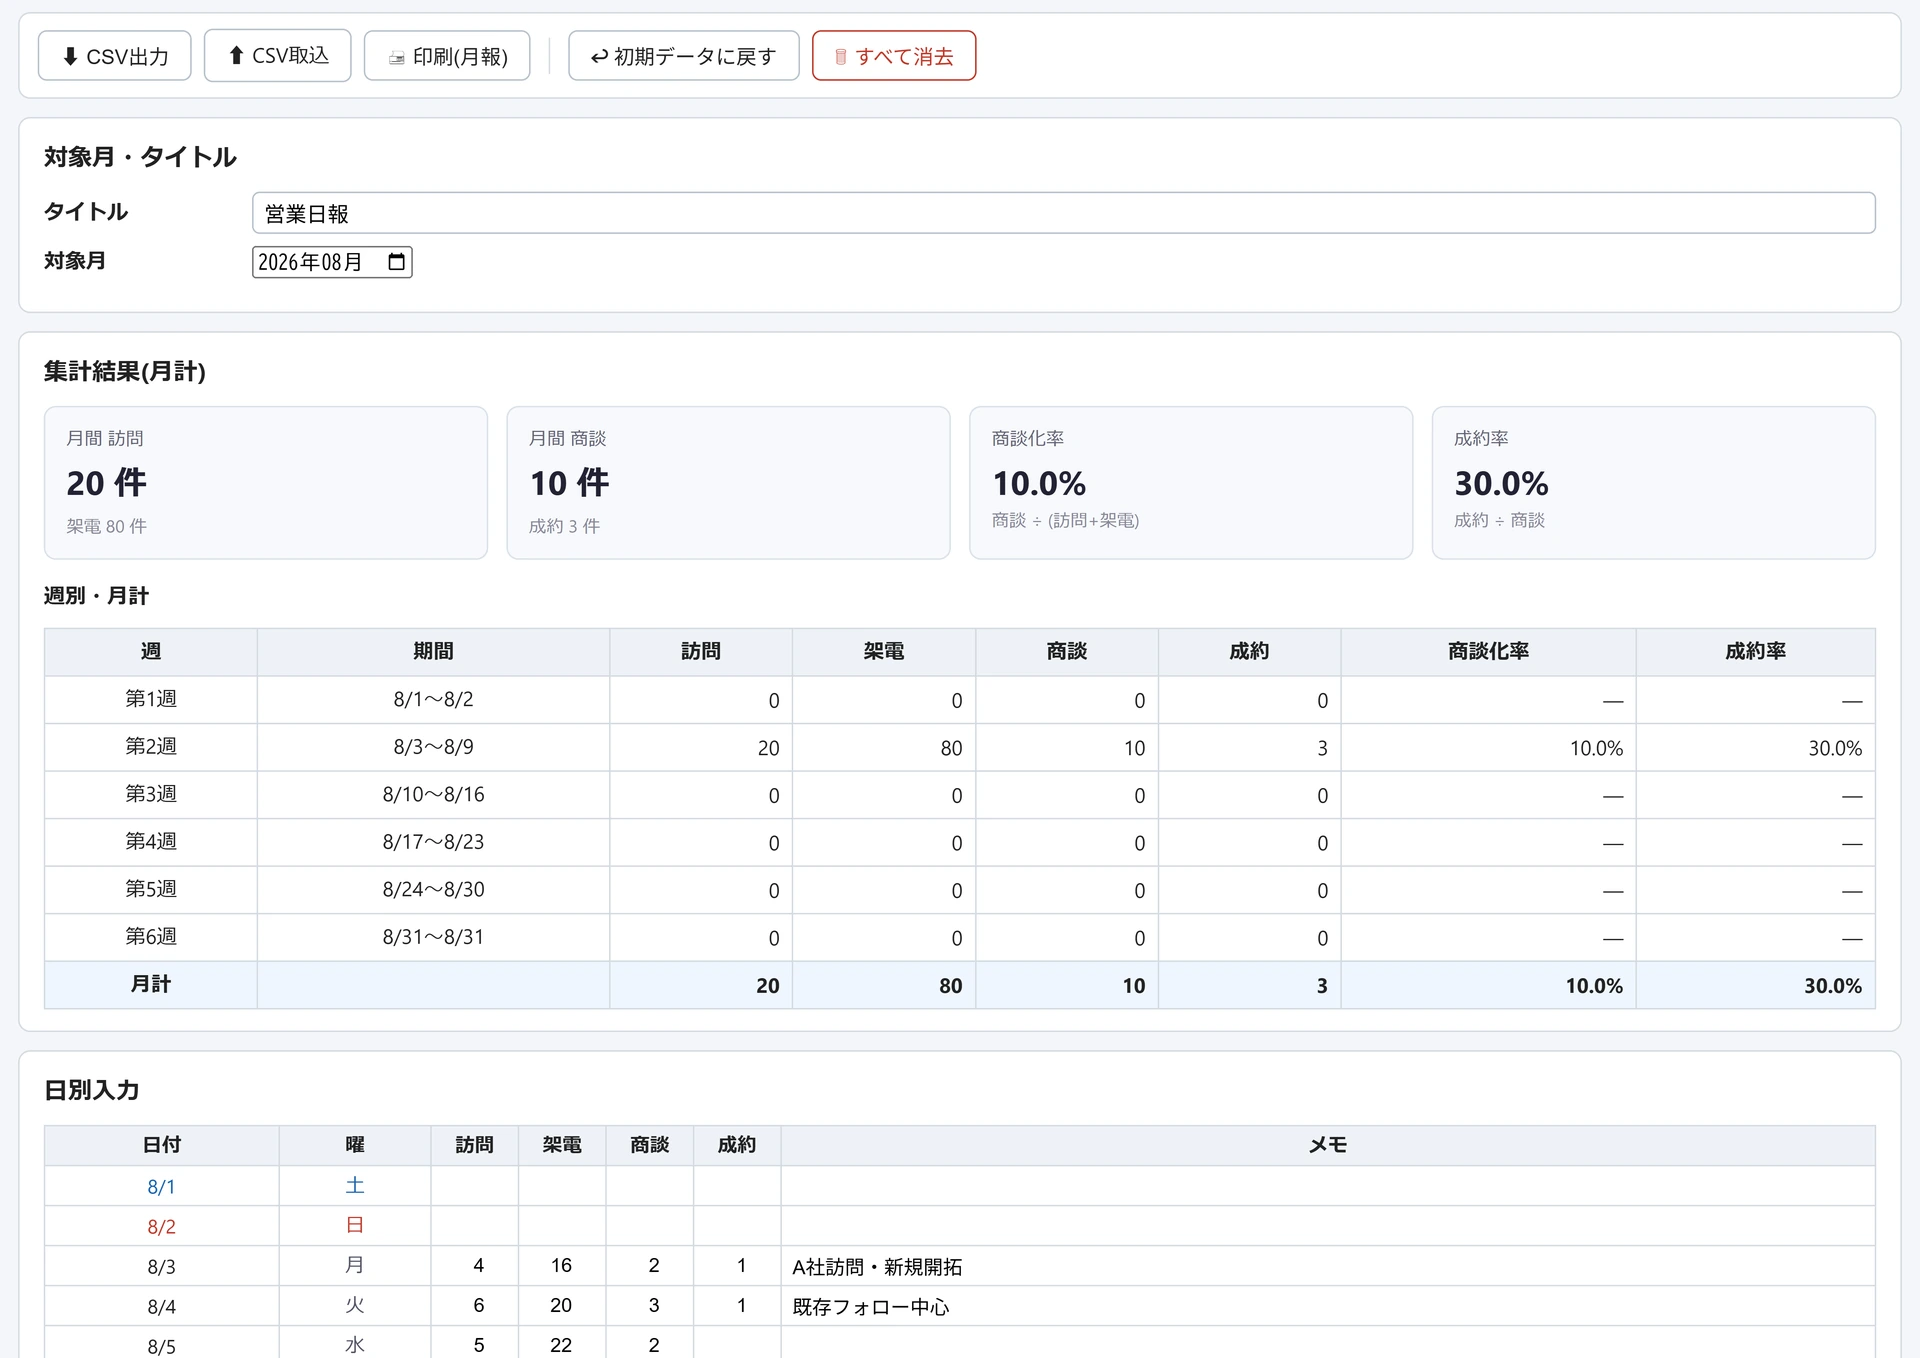Click the 日付 header in daily table
1920x1358 pixels.
(162, 1145)
